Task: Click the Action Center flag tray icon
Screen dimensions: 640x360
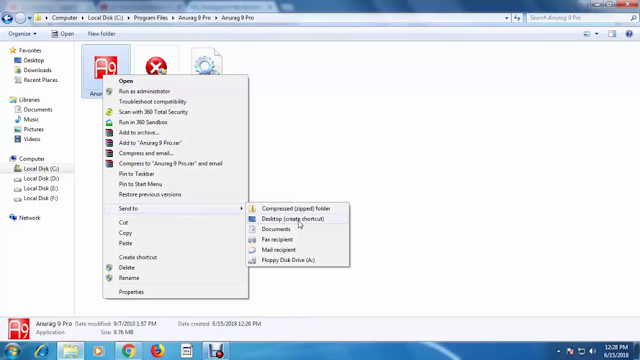Action: [x=570, y=351]
